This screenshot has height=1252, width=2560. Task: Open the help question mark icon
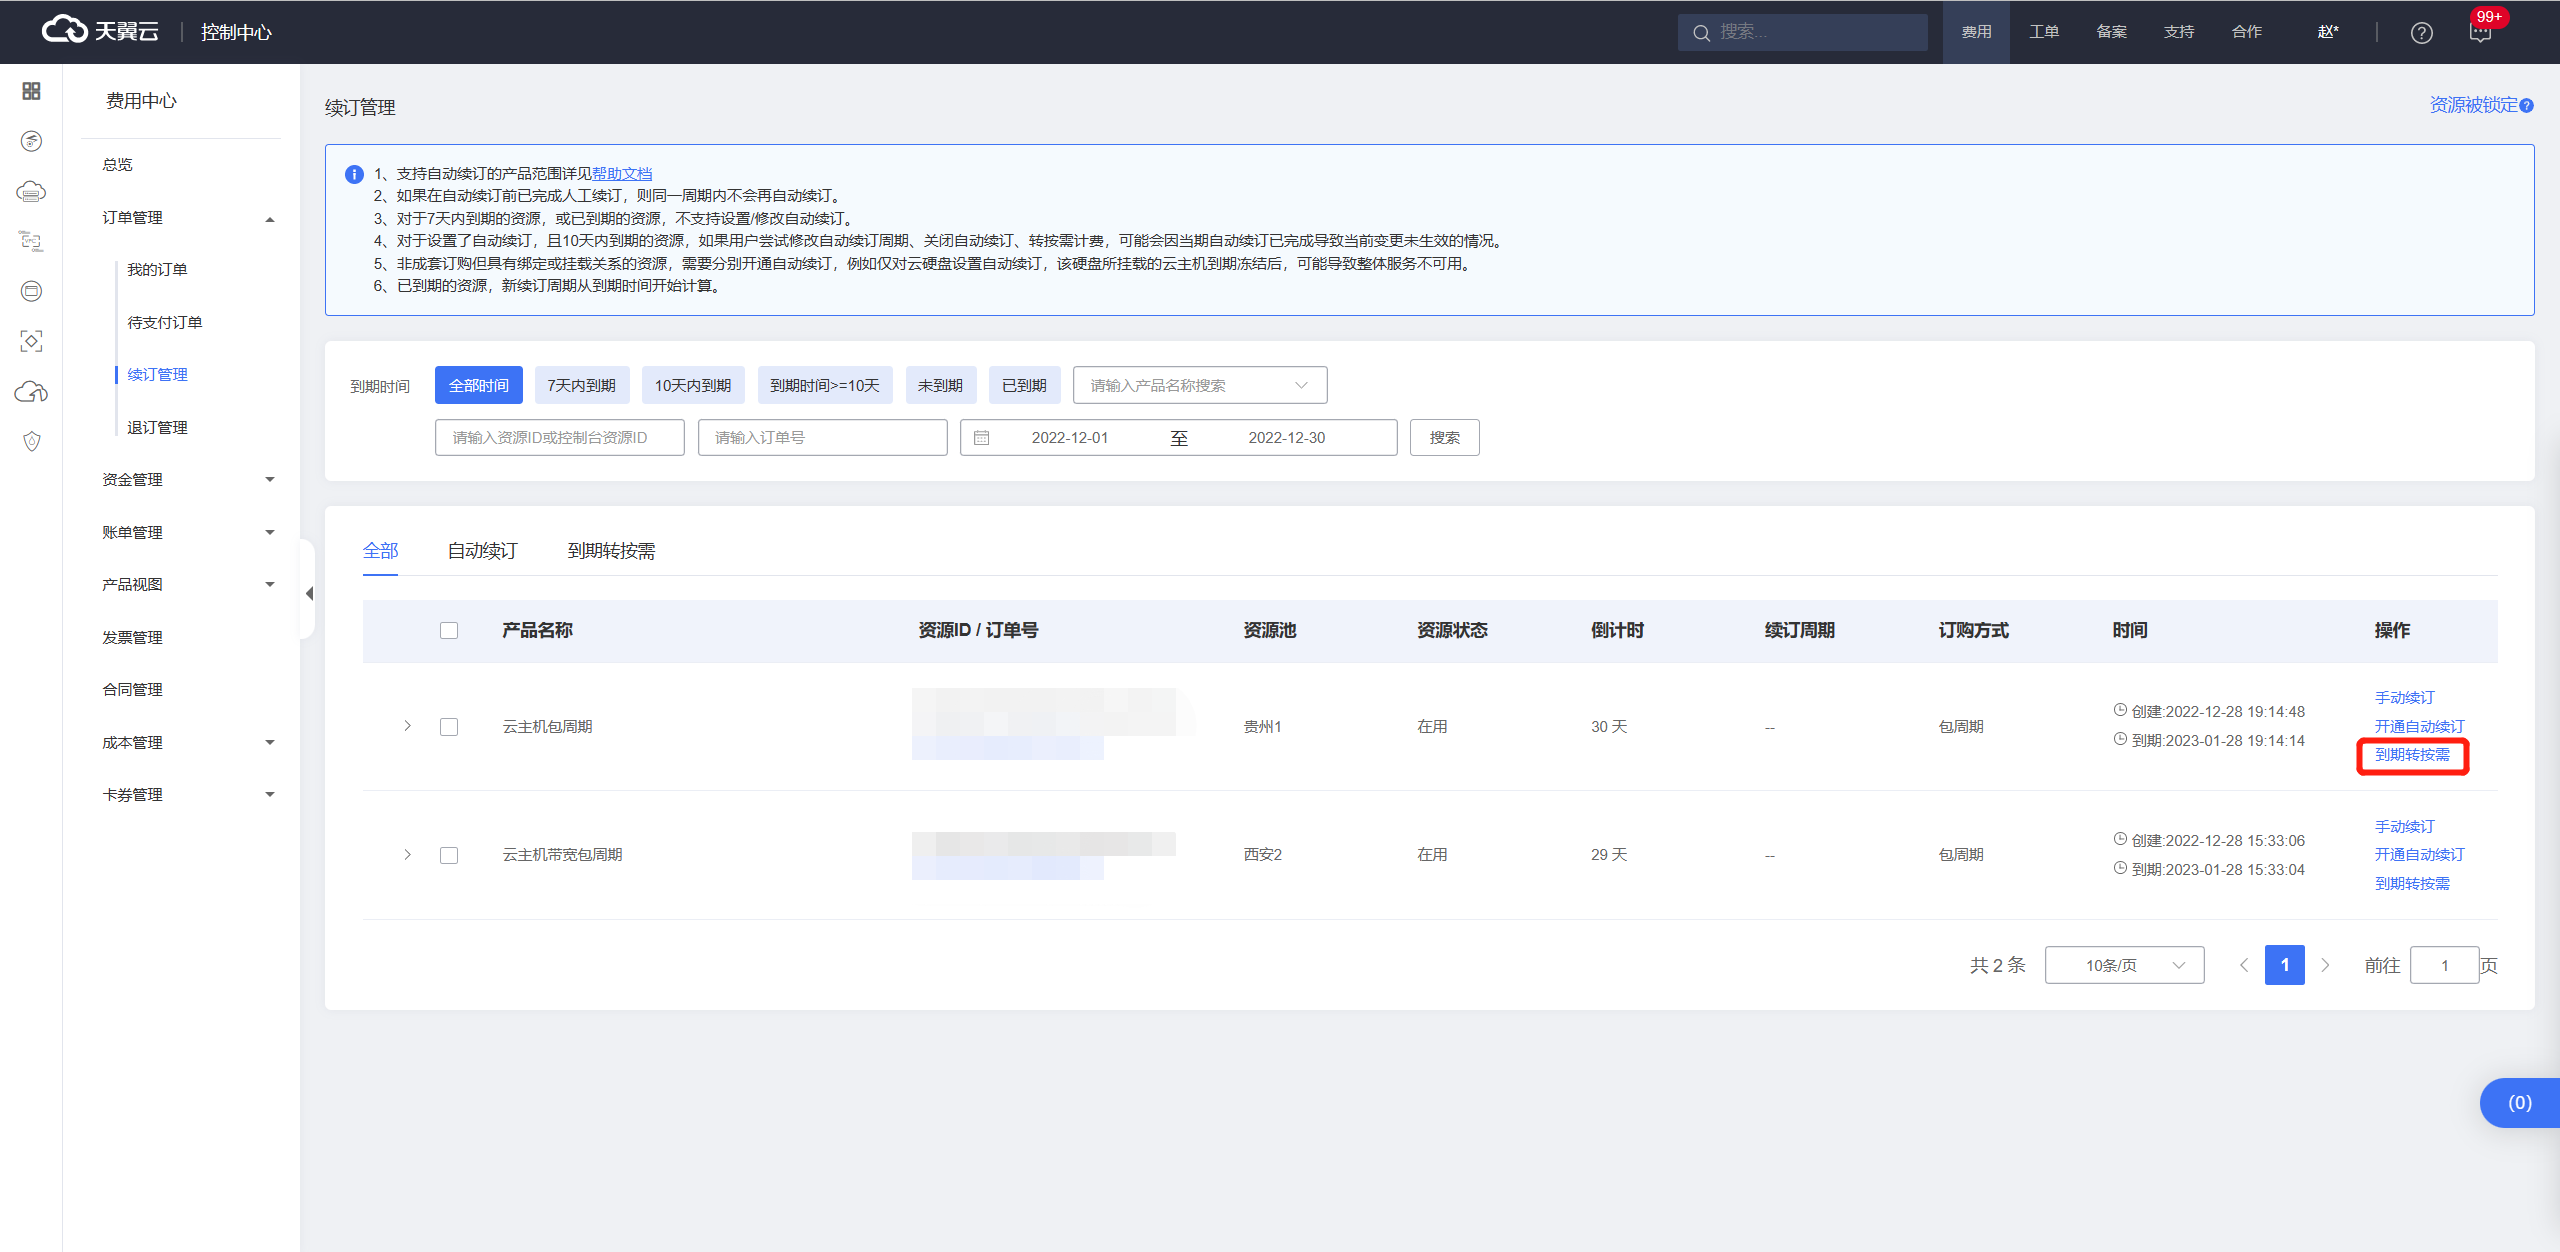pyautogui.click(x=2421, y=33)
